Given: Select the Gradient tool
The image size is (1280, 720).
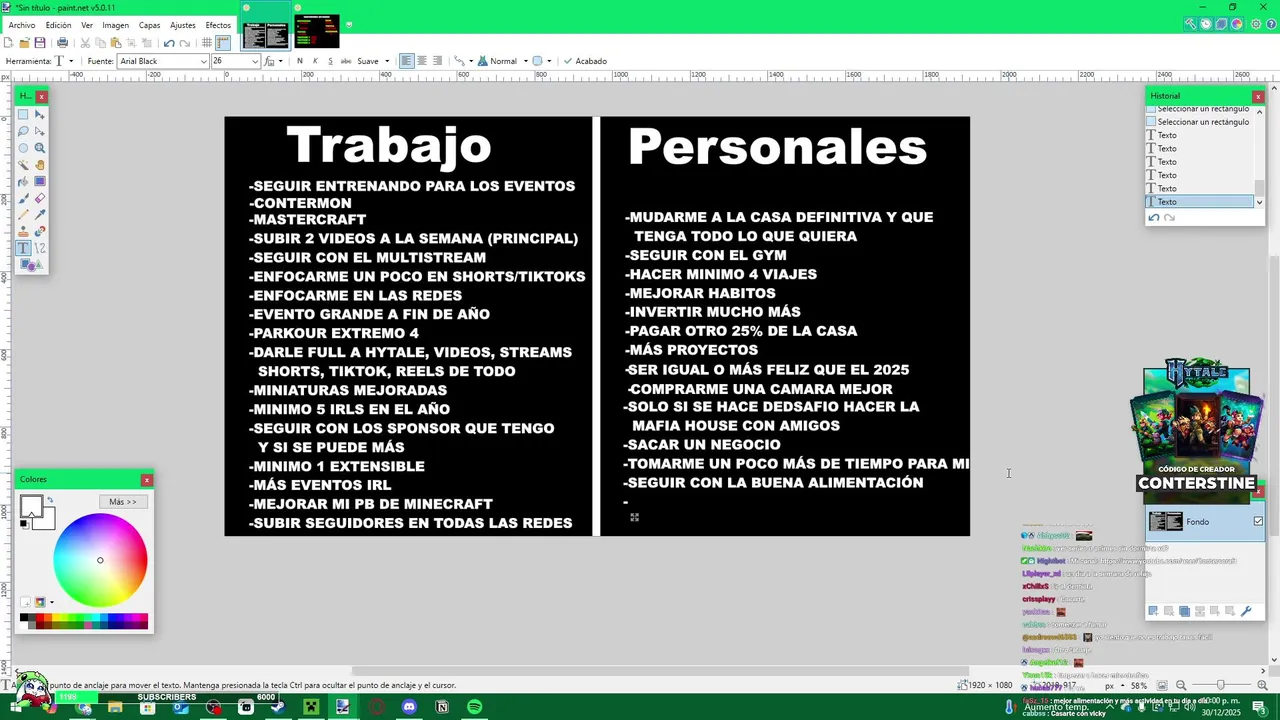Looking at the screenshot, I should point(40,181).
